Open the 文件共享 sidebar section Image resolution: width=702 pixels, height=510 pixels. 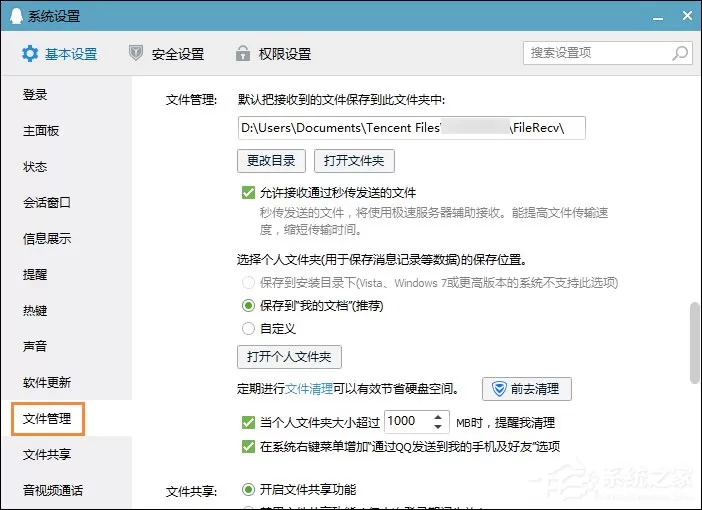click(x=47, y=454)
